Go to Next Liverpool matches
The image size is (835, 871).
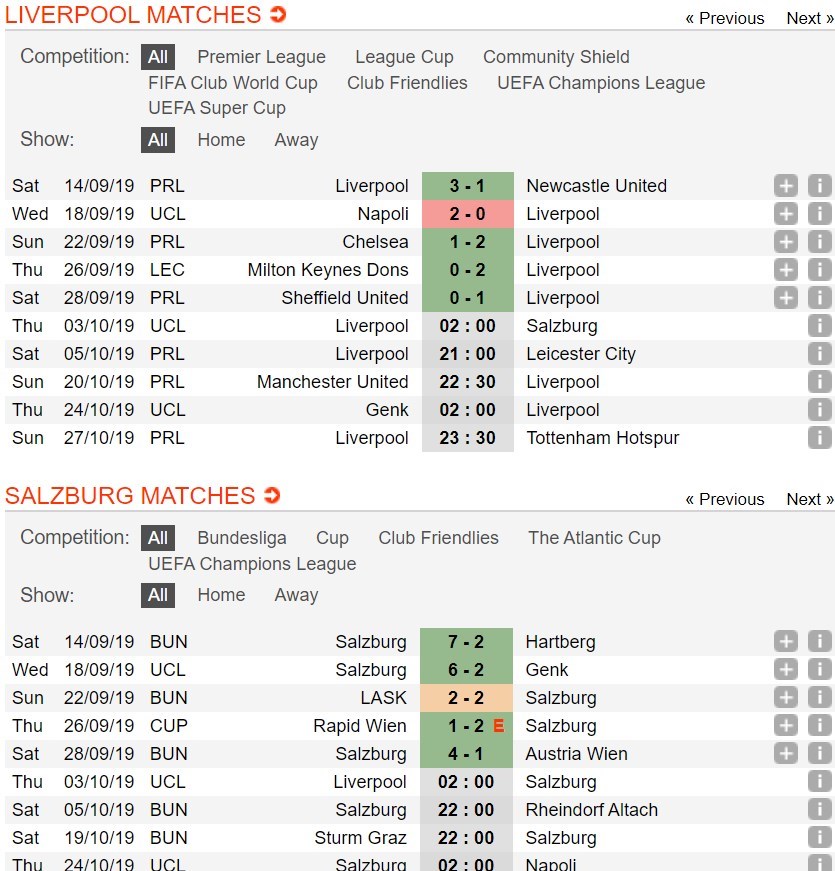click(810, 18)
